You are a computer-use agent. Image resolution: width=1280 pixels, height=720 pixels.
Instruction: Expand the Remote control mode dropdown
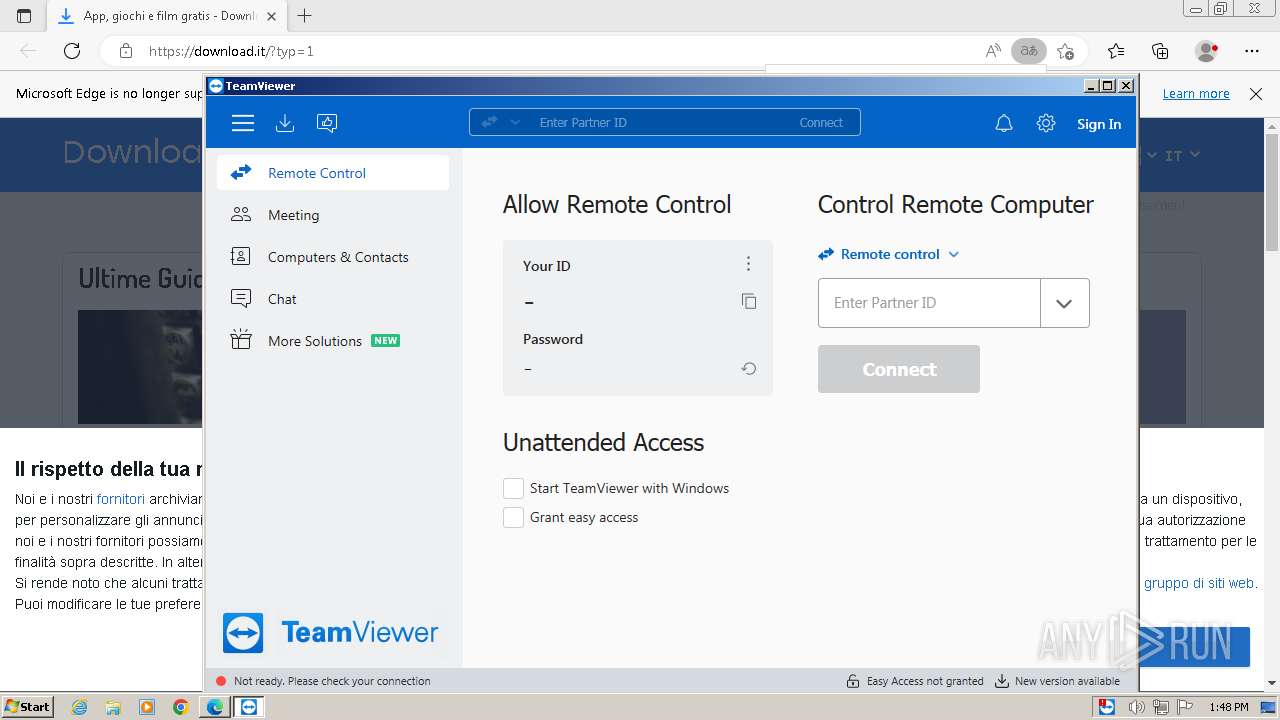pos(889,254)
